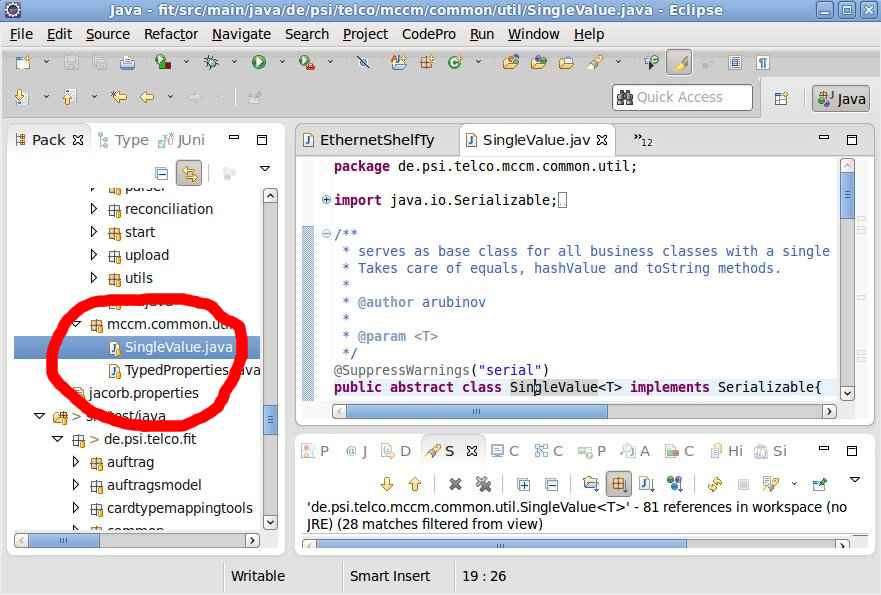Close the Search view tab

[x=472, y=451]
